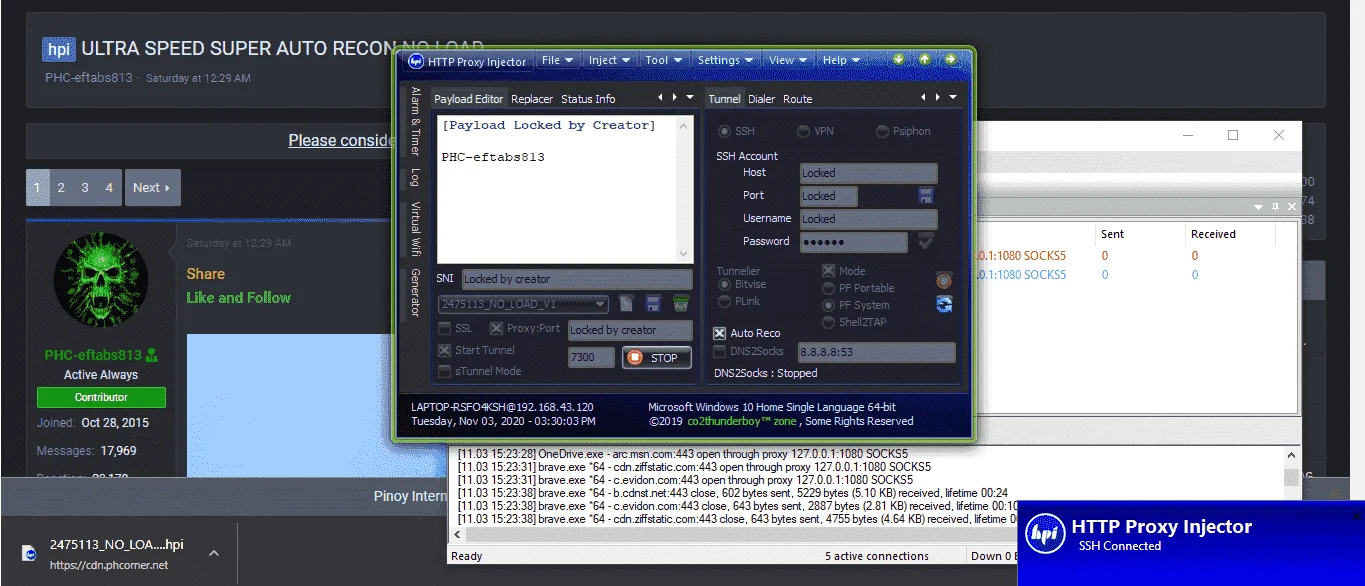Switch to the Replacer tab
Screen dimensions: 1365x586
(x=532, y=99)
